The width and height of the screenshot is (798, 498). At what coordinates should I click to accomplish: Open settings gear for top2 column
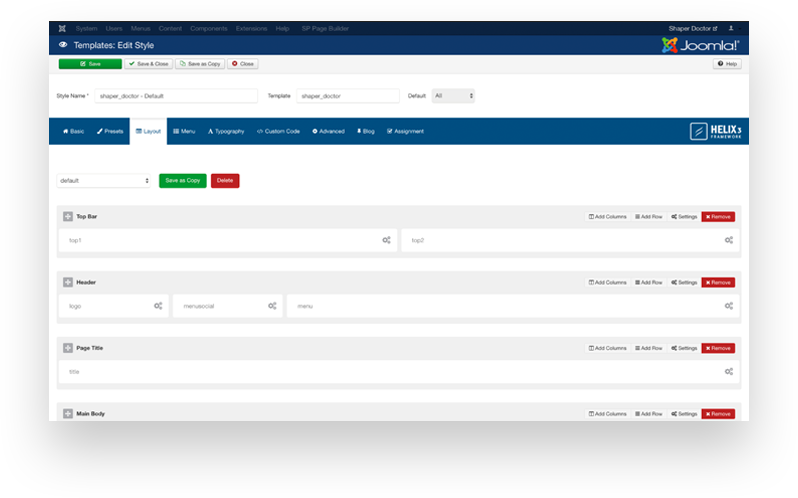tap(729, 240)
